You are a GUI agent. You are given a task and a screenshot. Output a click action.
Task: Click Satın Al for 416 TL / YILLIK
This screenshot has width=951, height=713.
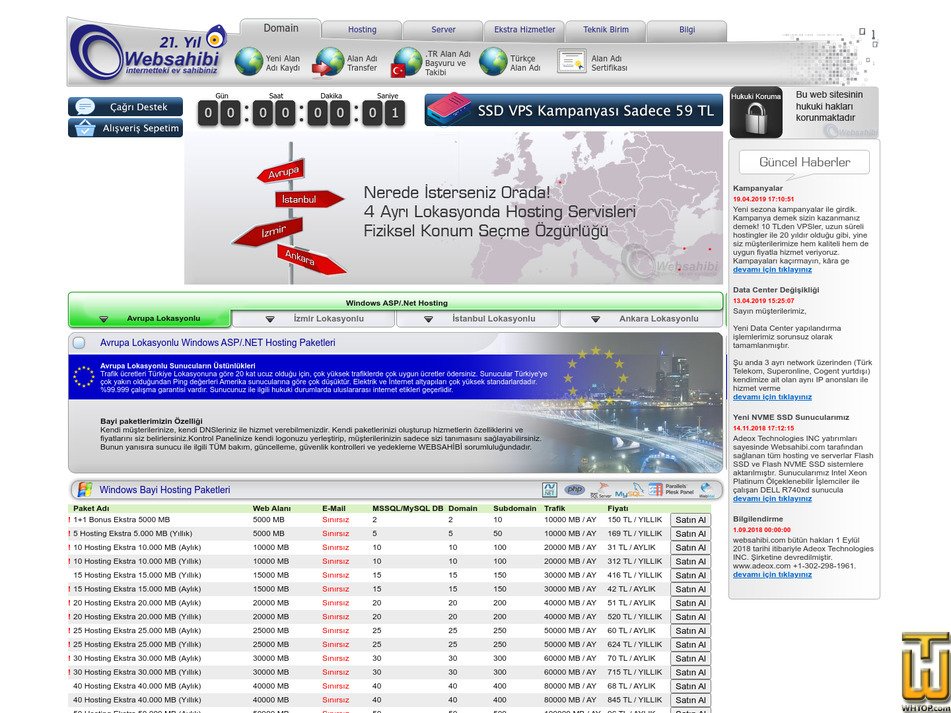[x=690, y=575]
